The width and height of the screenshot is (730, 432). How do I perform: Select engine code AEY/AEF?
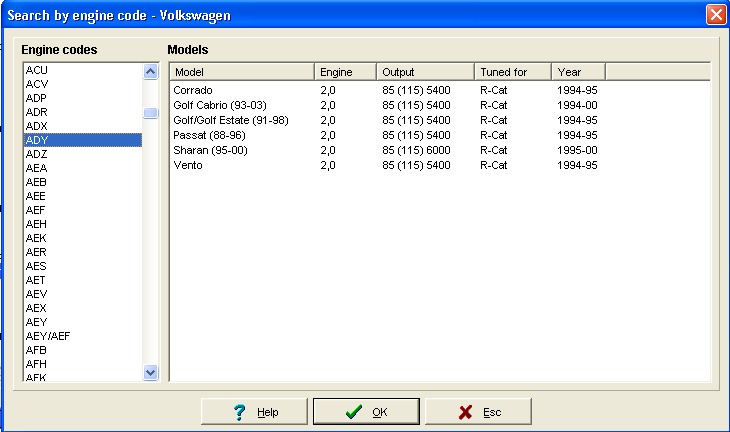point(83,336)
